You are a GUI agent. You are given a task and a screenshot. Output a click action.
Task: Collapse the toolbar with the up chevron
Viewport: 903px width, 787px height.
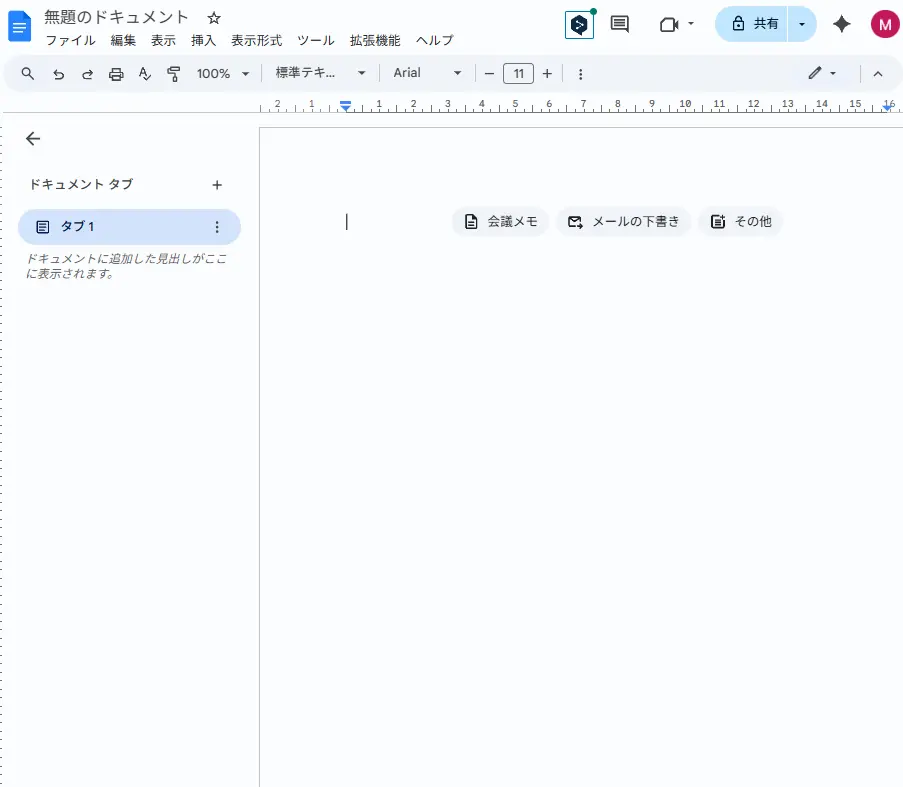click(x=878, y=74)
